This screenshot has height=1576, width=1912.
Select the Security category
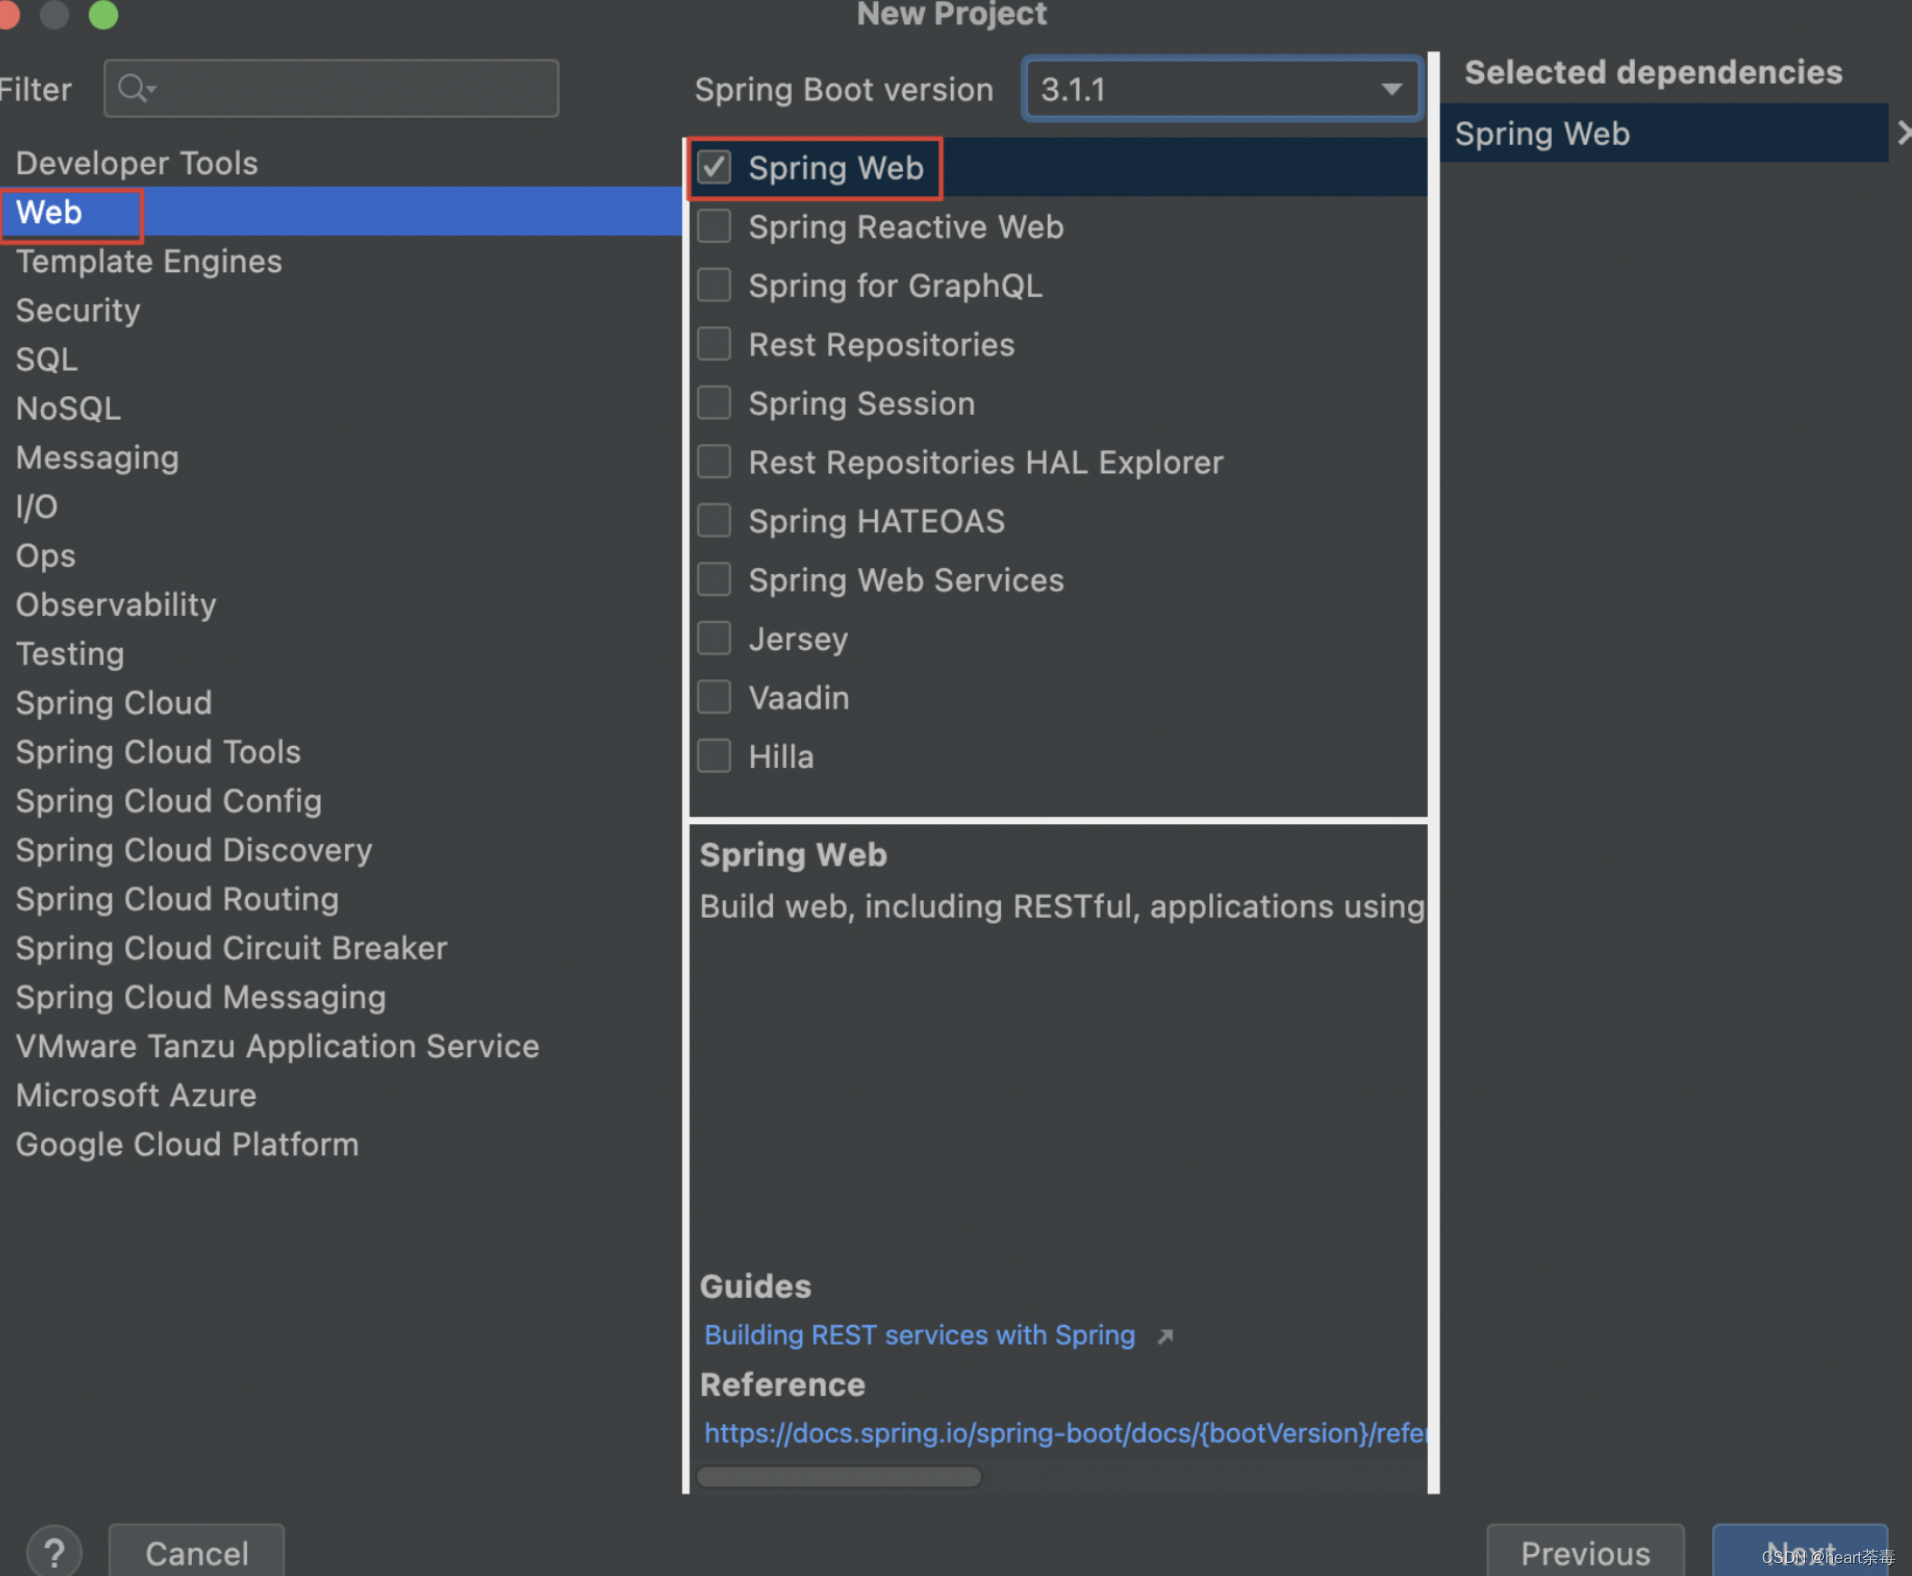coord(77,310)
